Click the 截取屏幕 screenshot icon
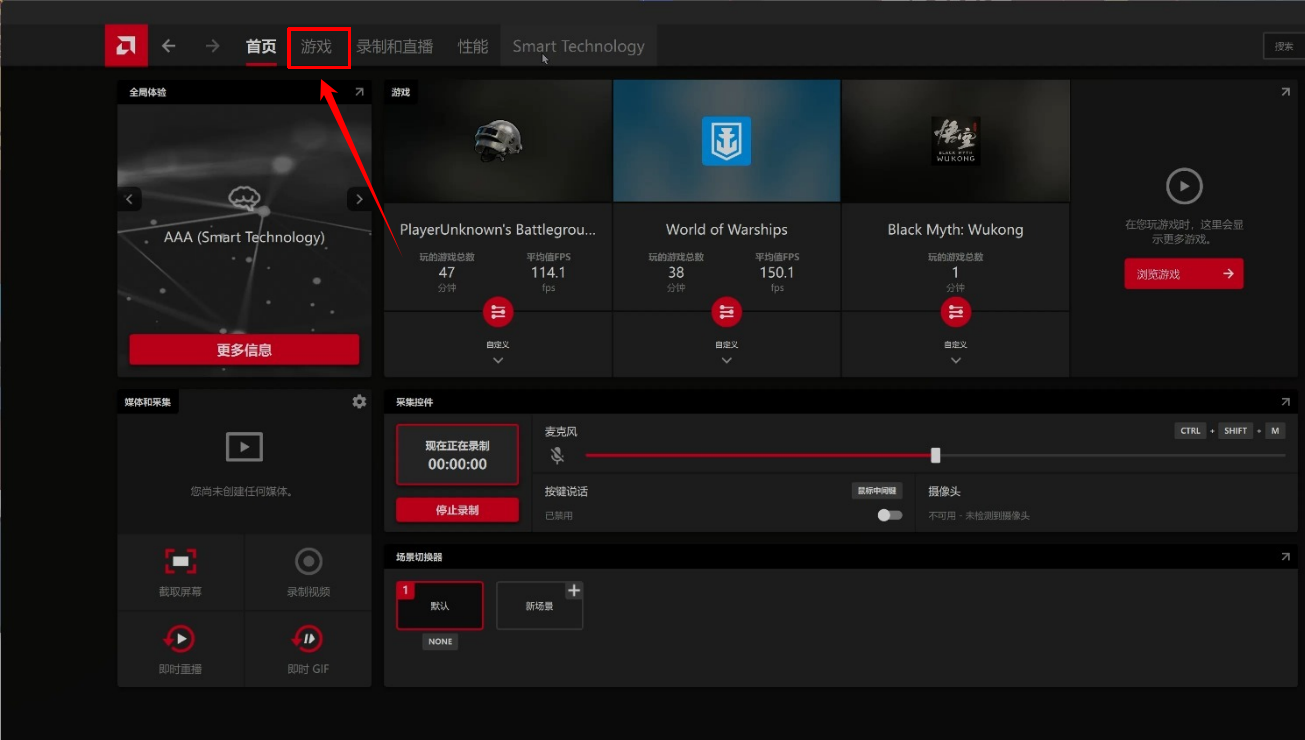This screenshot has height=740, width=1305. [x=181, y=561]
